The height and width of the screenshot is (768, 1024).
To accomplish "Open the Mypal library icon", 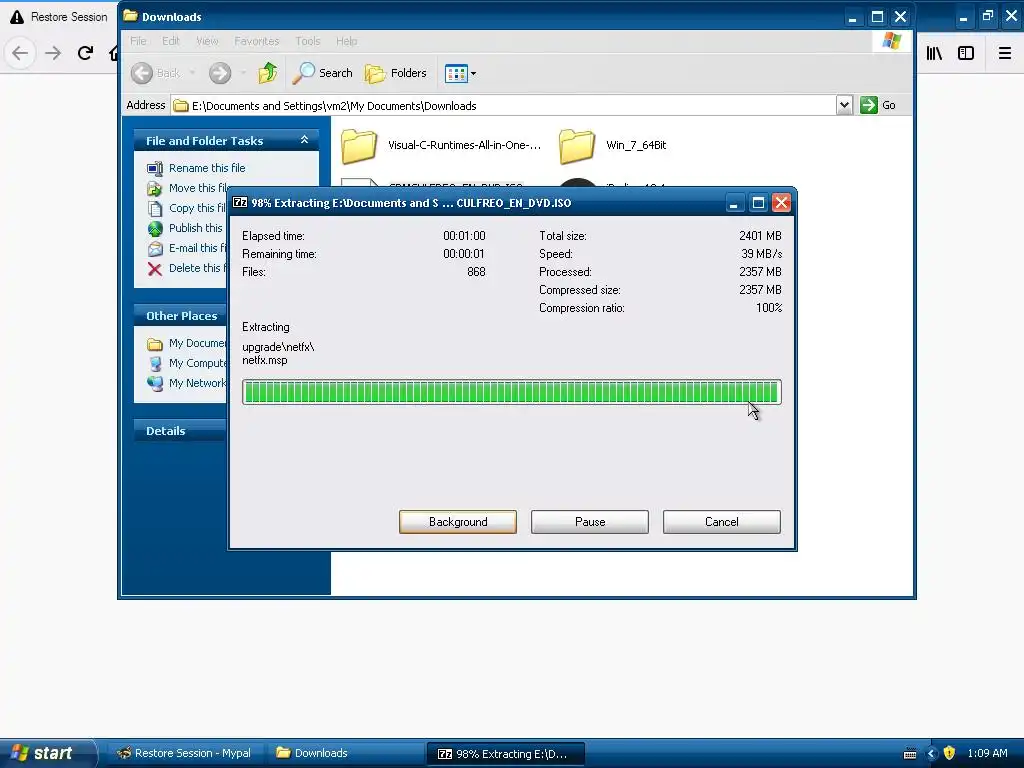I will tap(935, 53).
